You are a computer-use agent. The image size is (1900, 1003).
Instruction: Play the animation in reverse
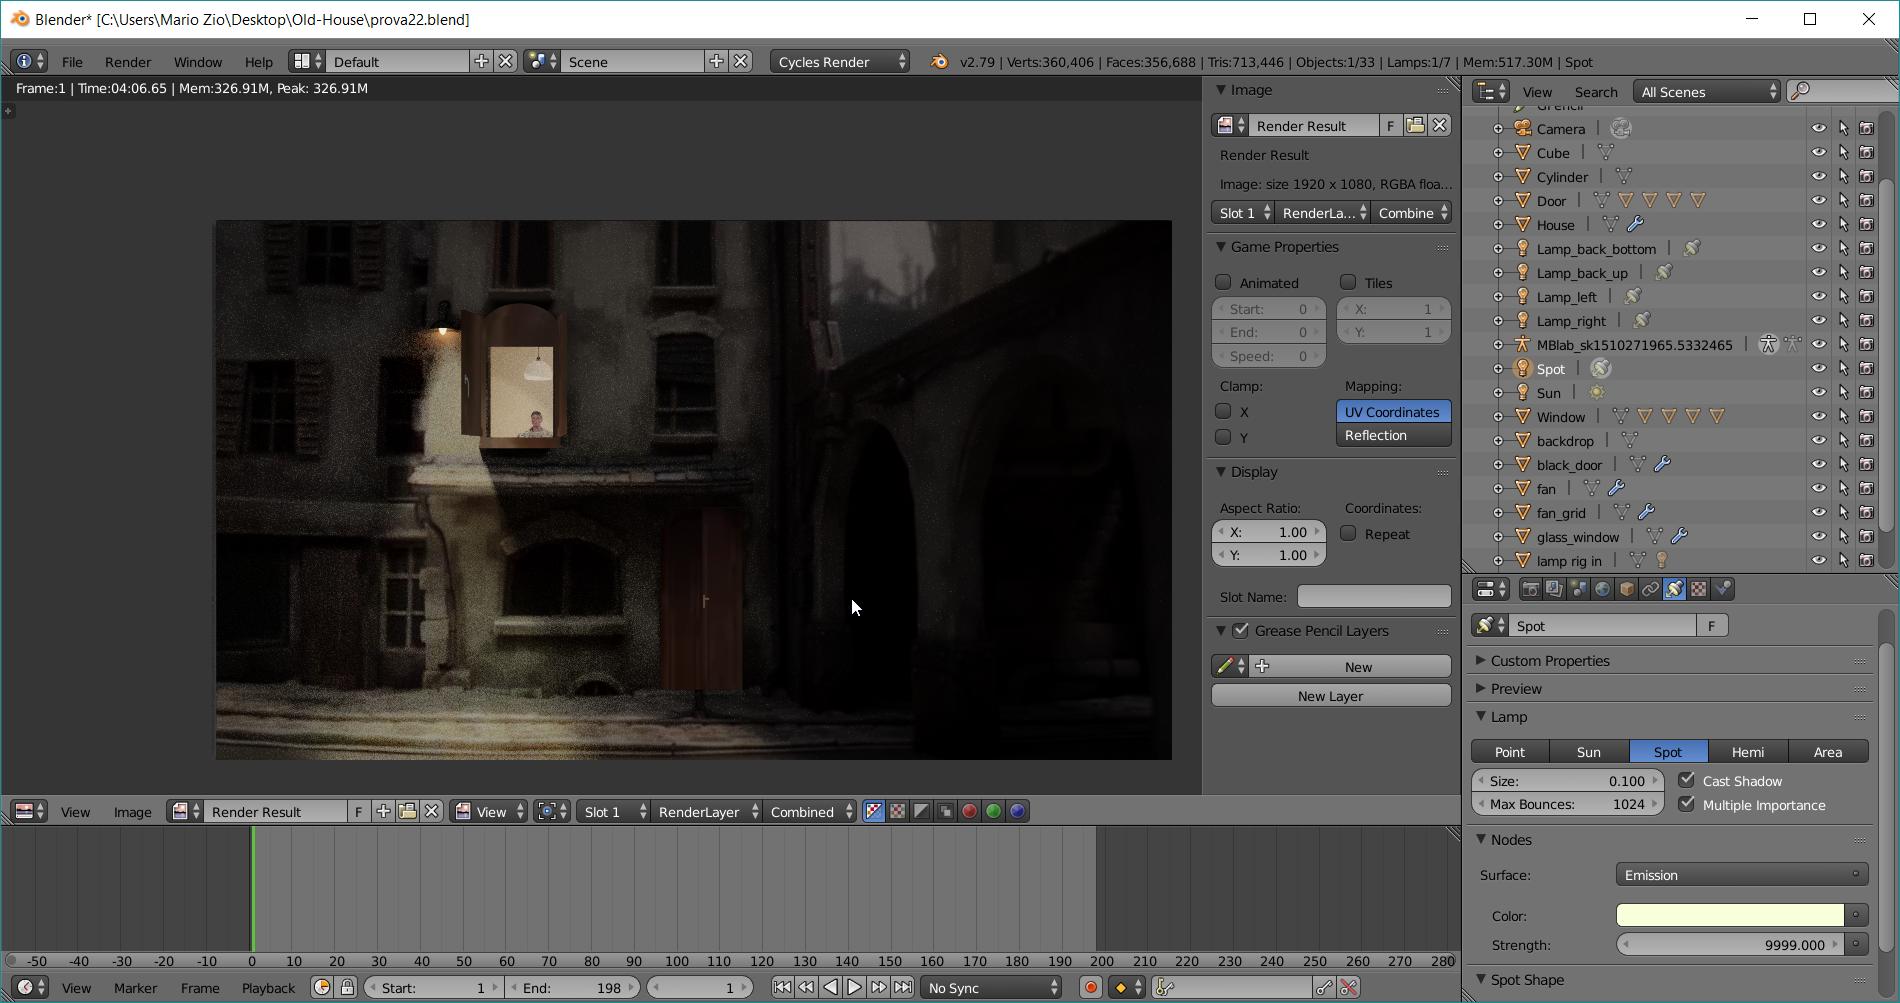tap(830, 987)
